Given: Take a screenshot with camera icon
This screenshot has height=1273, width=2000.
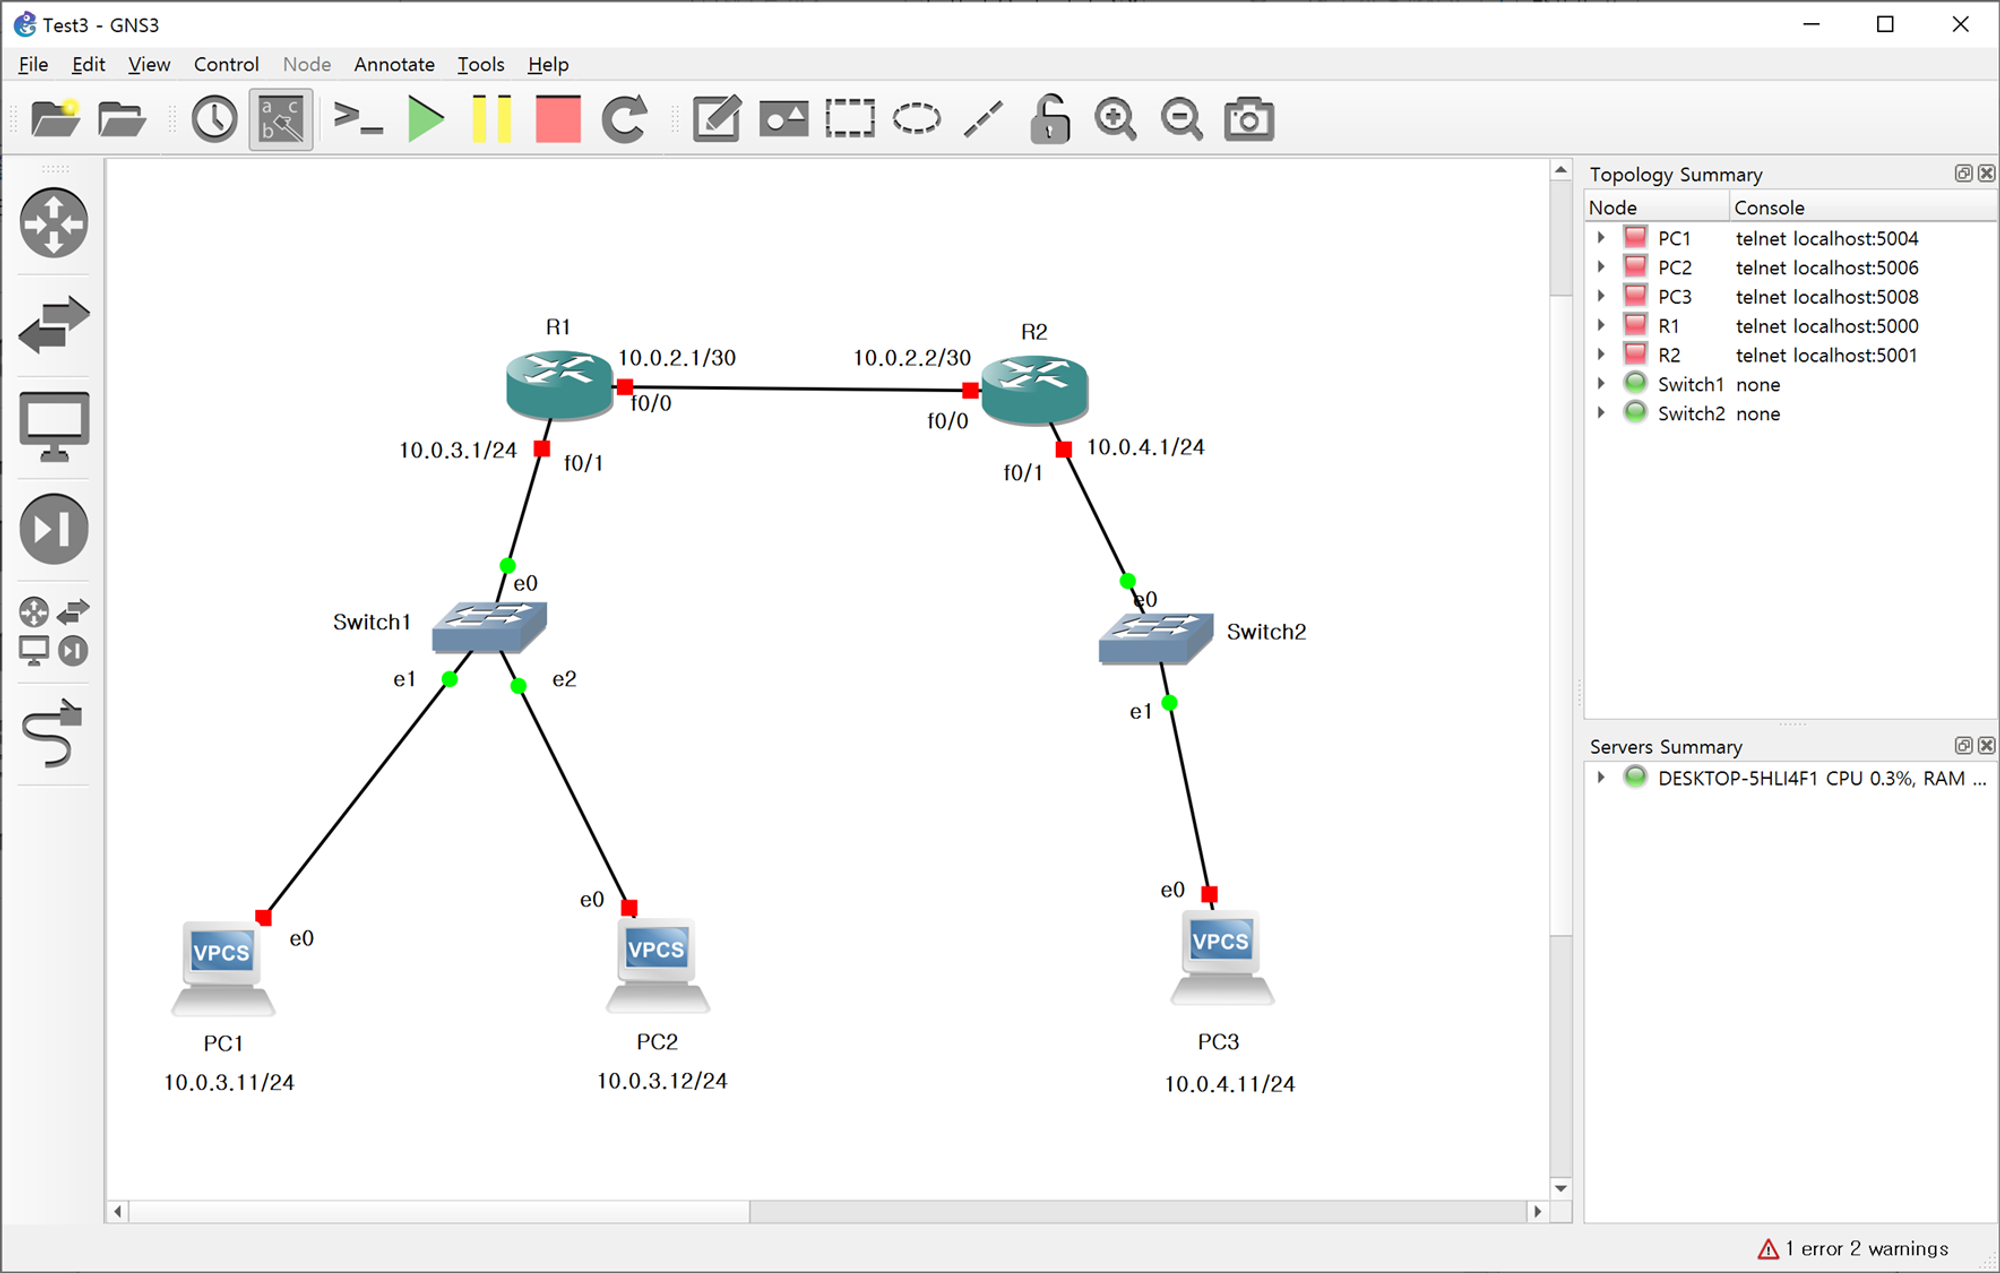Looking at the screenshot, I should (x=1249, y=119).
